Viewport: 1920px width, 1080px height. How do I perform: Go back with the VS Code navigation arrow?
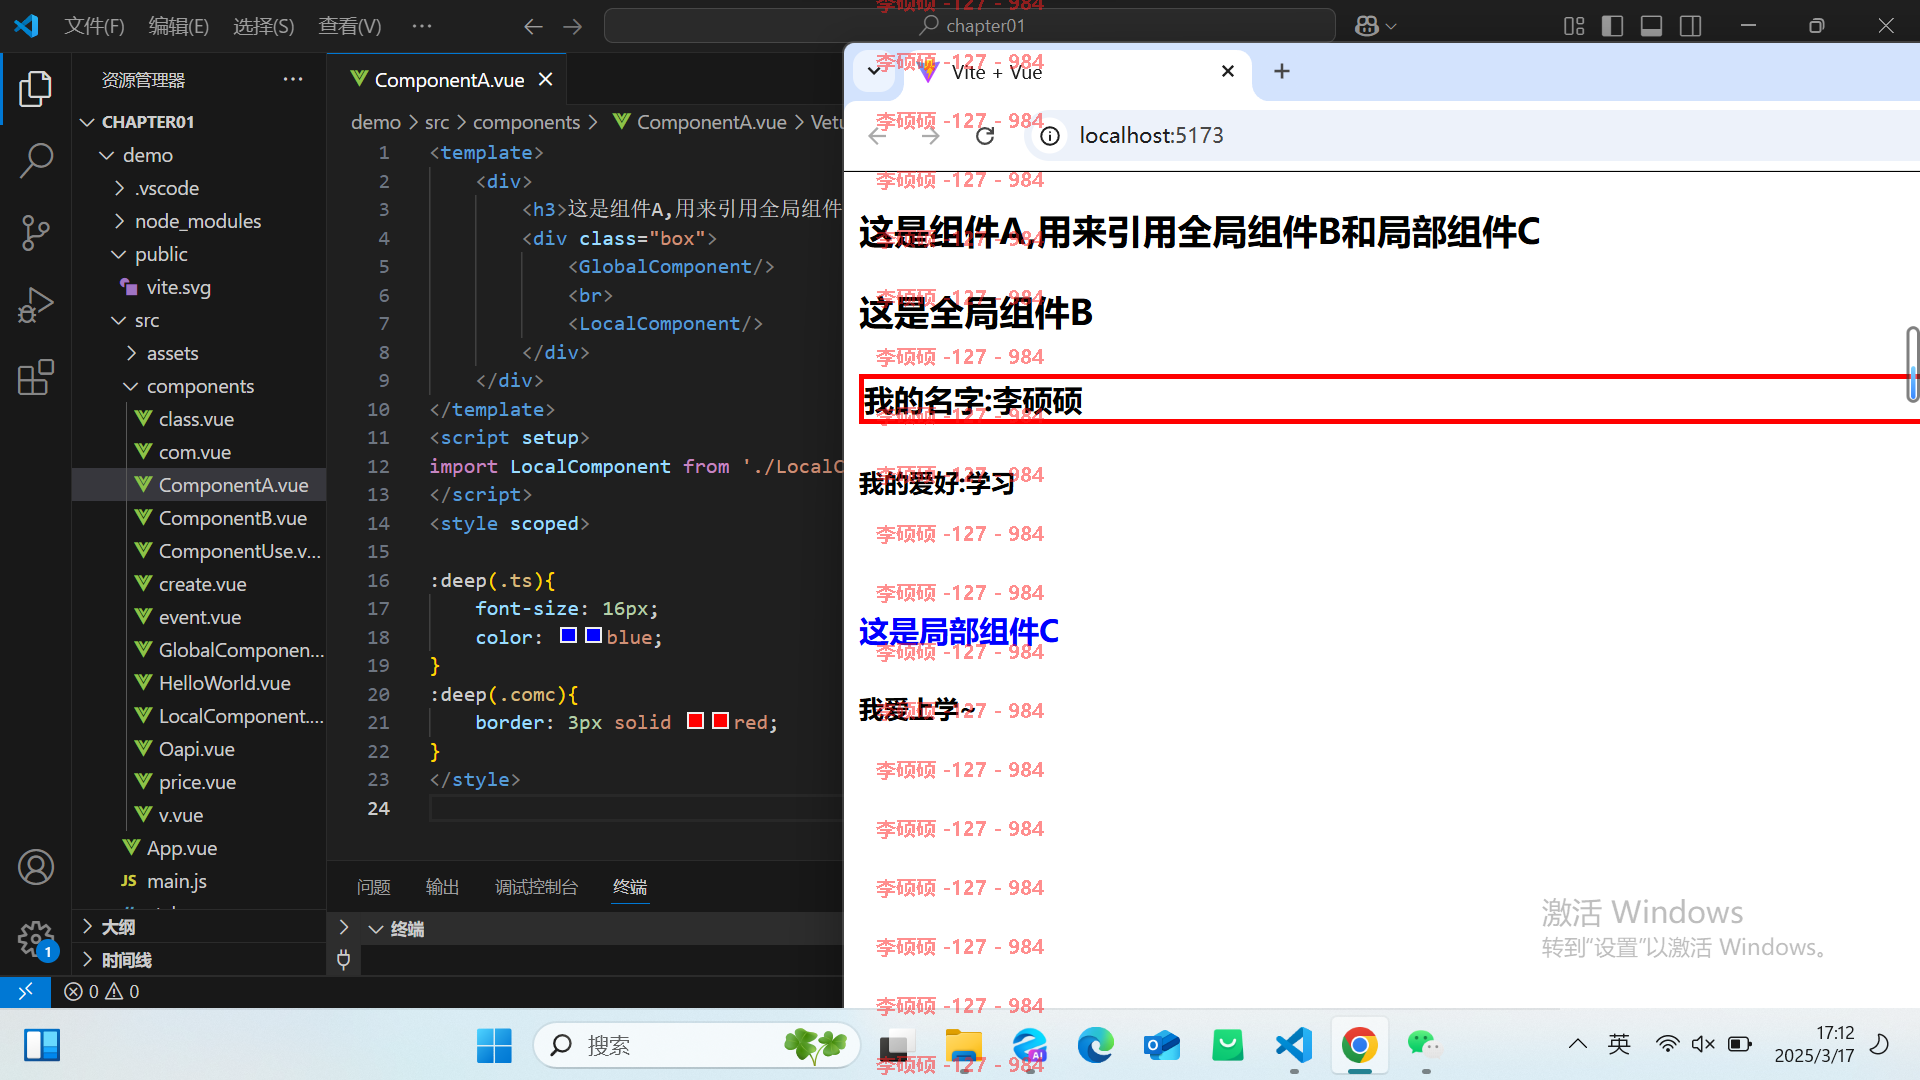[x=533, y=26]
